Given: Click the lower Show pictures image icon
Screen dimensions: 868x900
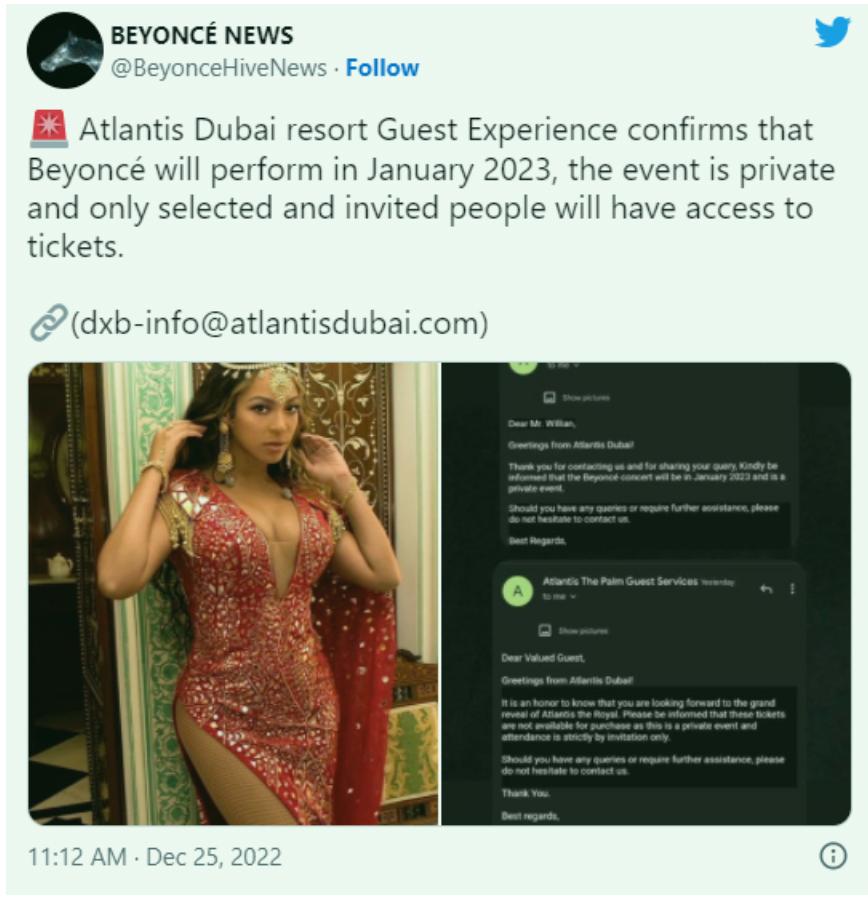Looking at the screenshot, I should point(545,630).
